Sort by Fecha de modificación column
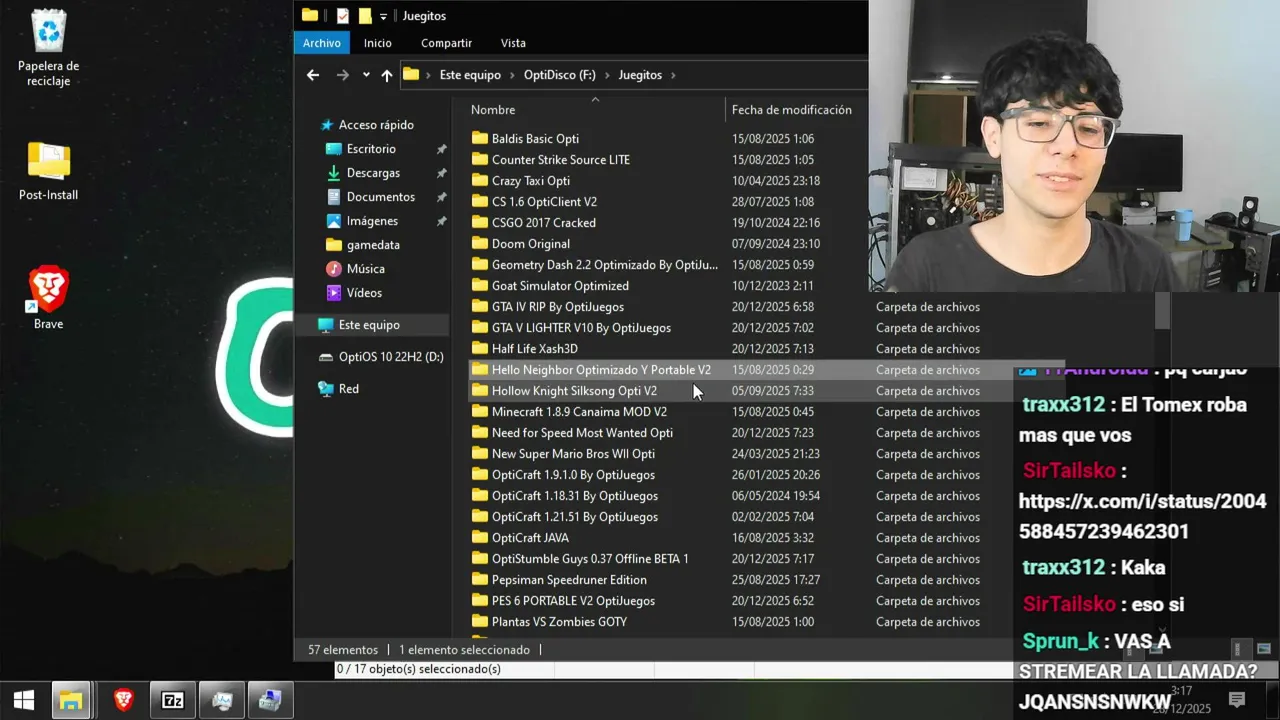 click(x=792, y=110)
